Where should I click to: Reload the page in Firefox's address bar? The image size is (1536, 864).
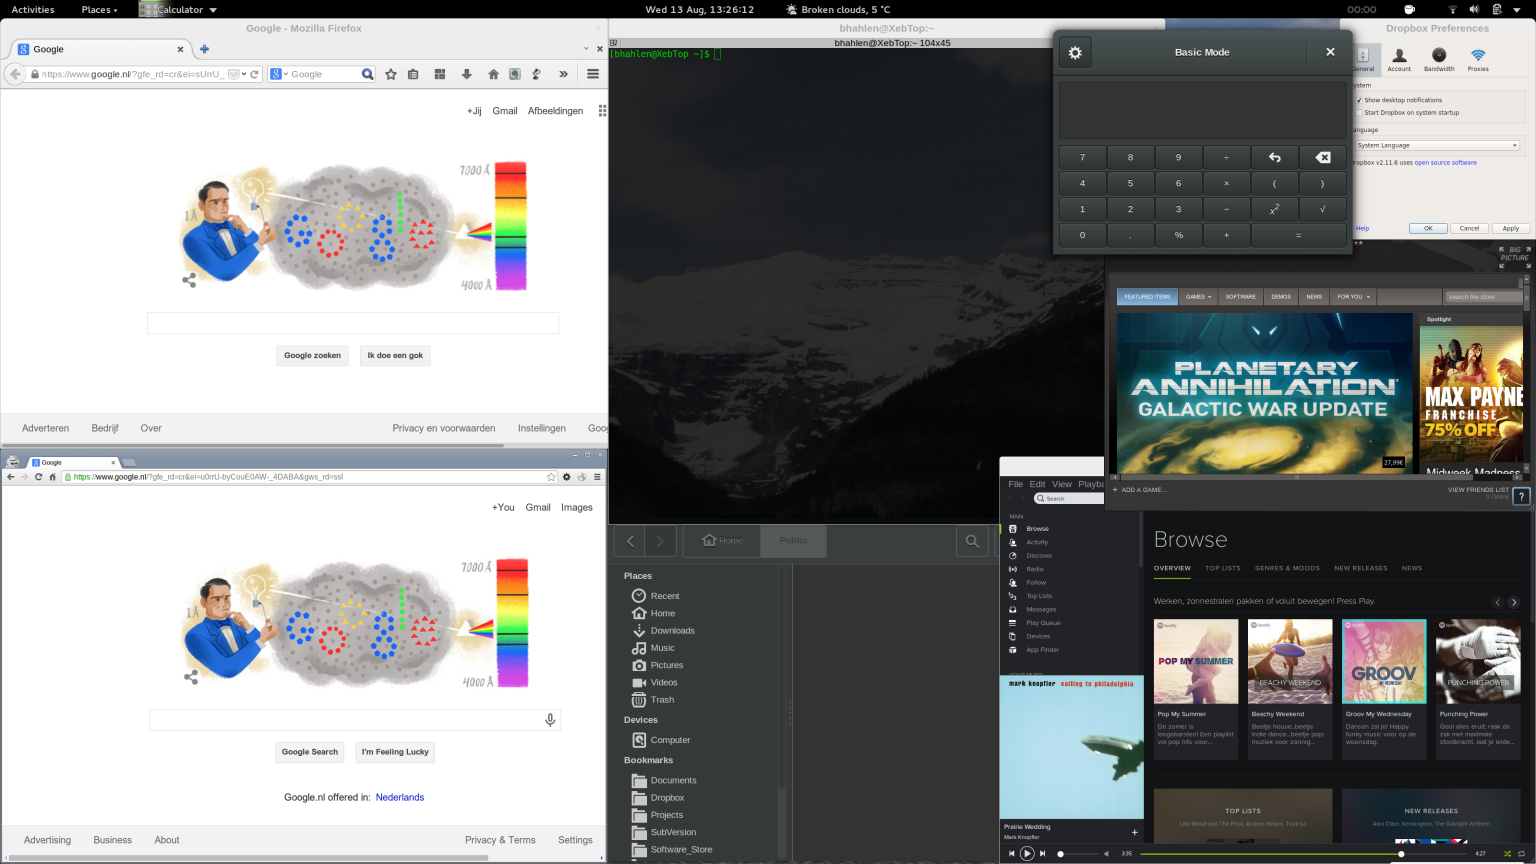point(255,74)
